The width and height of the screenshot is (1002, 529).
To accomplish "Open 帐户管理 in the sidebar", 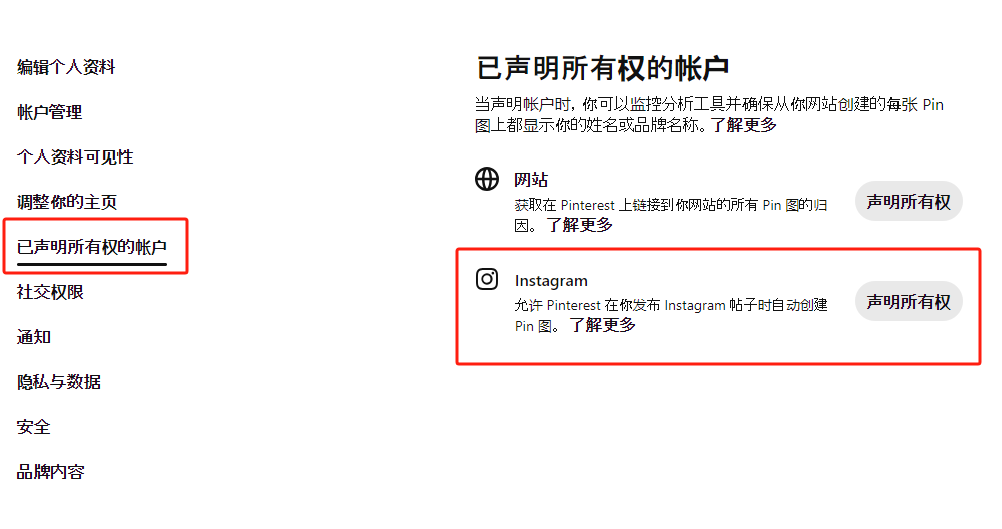I will point(49,112).
